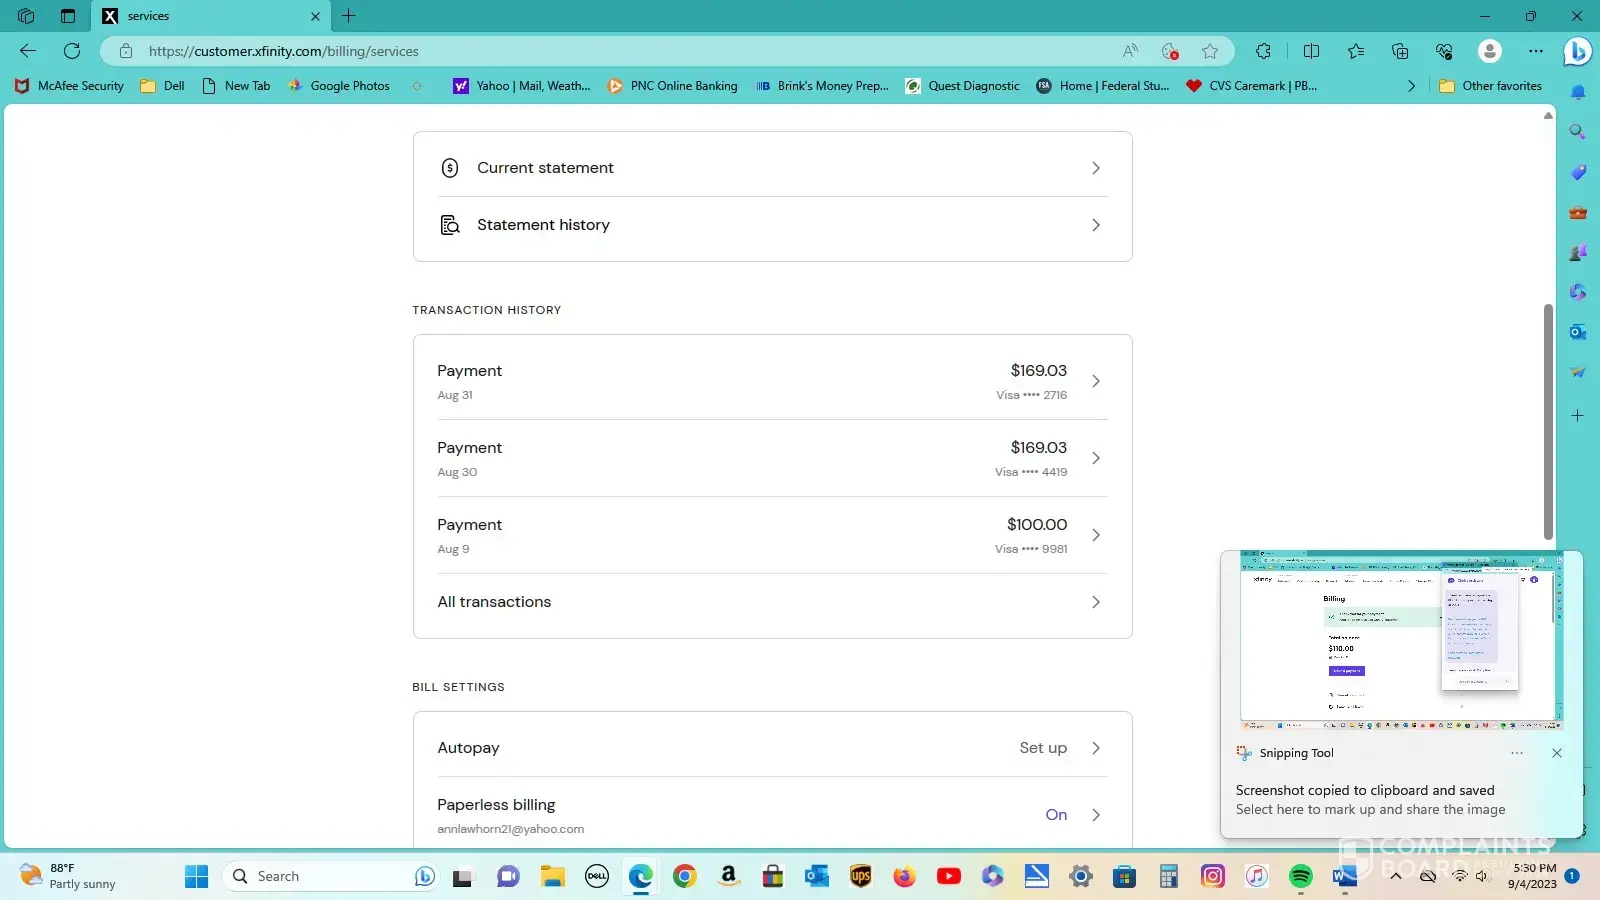Image resolution: width=1600 pixels, height=900 pixels.
Task: Expand the Autopay row chevron
Action: (1096, 748)
